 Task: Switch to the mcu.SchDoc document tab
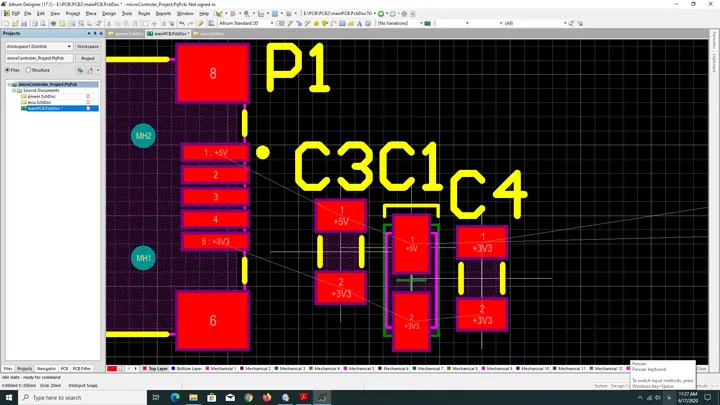pos(209,34)
